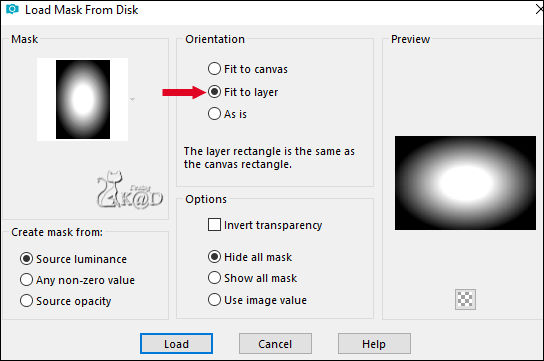Click the PaintShop Pro title bar icon

click(x=12, y=9)
